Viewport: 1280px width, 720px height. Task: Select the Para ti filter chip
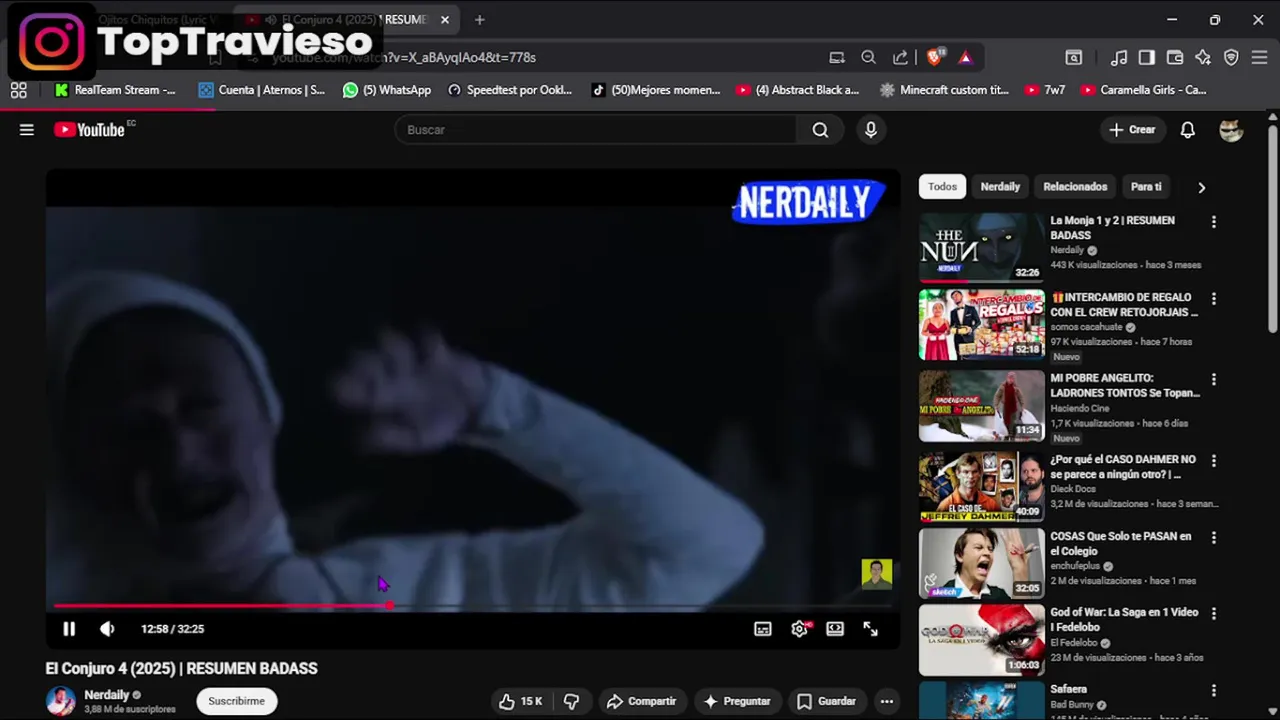(1146, 187)
